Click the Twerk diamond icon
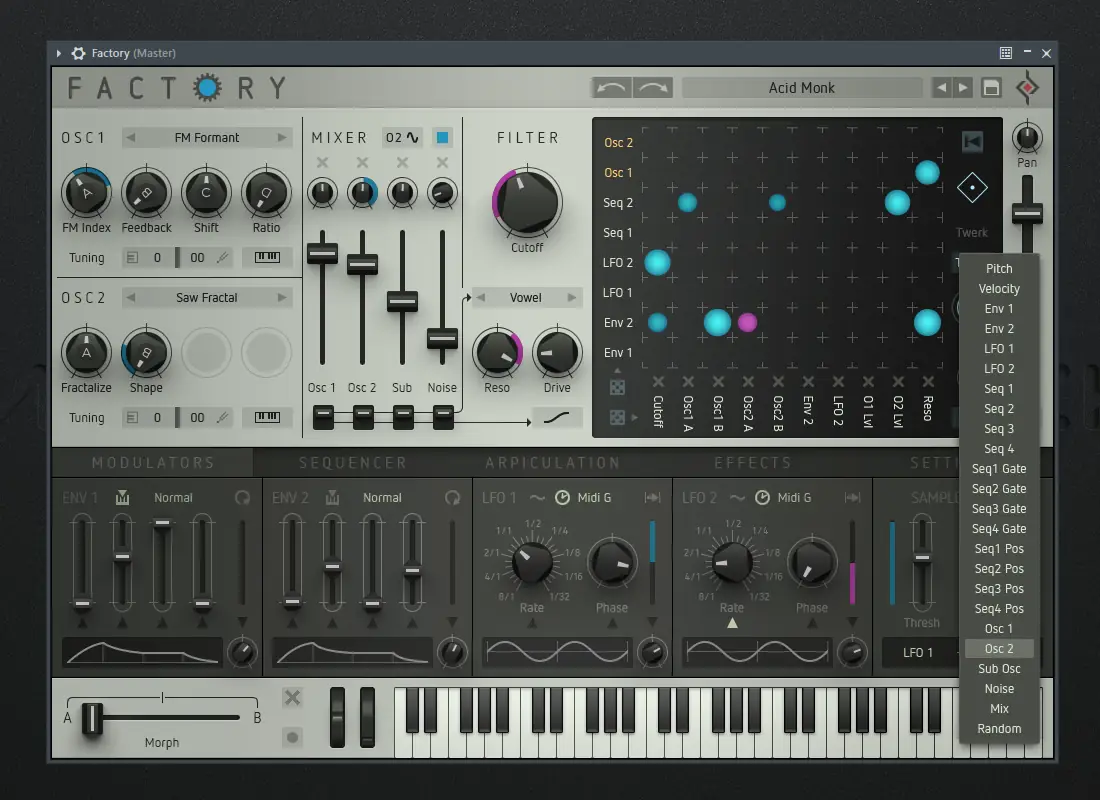 click(972, 188)
